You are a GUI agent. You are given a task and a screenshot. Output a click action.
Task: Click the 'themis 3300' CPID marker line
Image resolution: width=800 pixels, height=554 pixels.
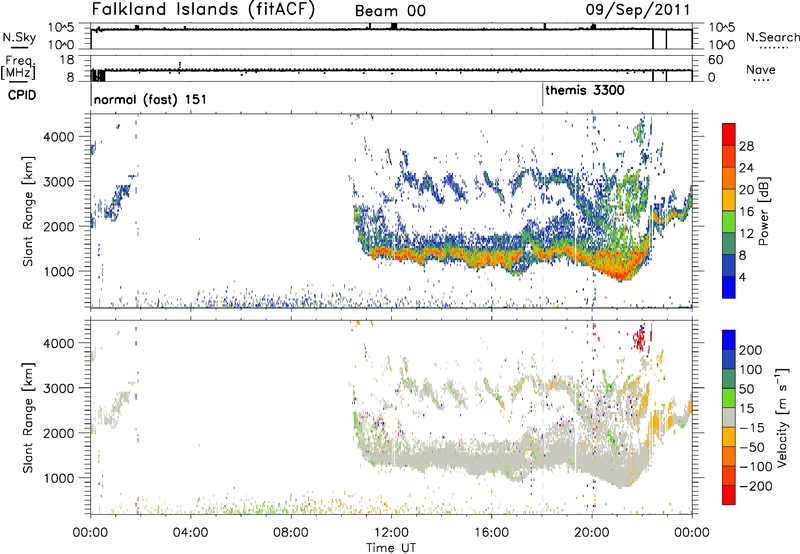(x=543, y=95)
